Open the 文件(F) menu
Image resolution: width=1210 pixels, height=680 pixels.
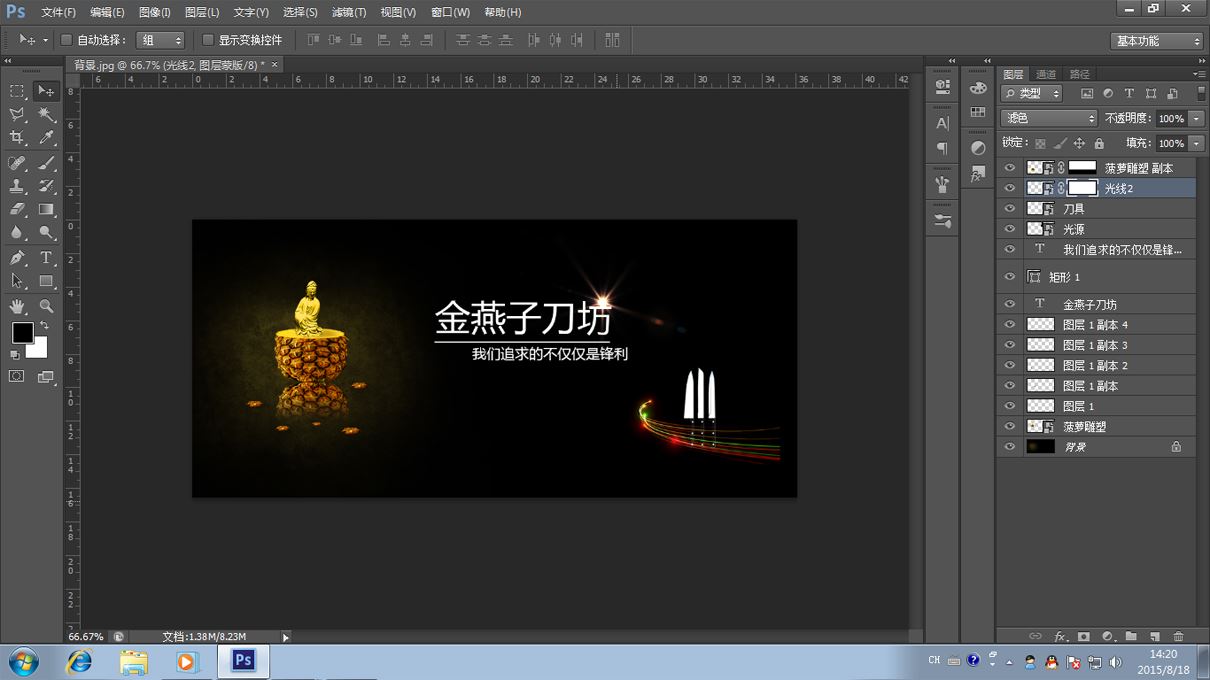tap(58, 12)
